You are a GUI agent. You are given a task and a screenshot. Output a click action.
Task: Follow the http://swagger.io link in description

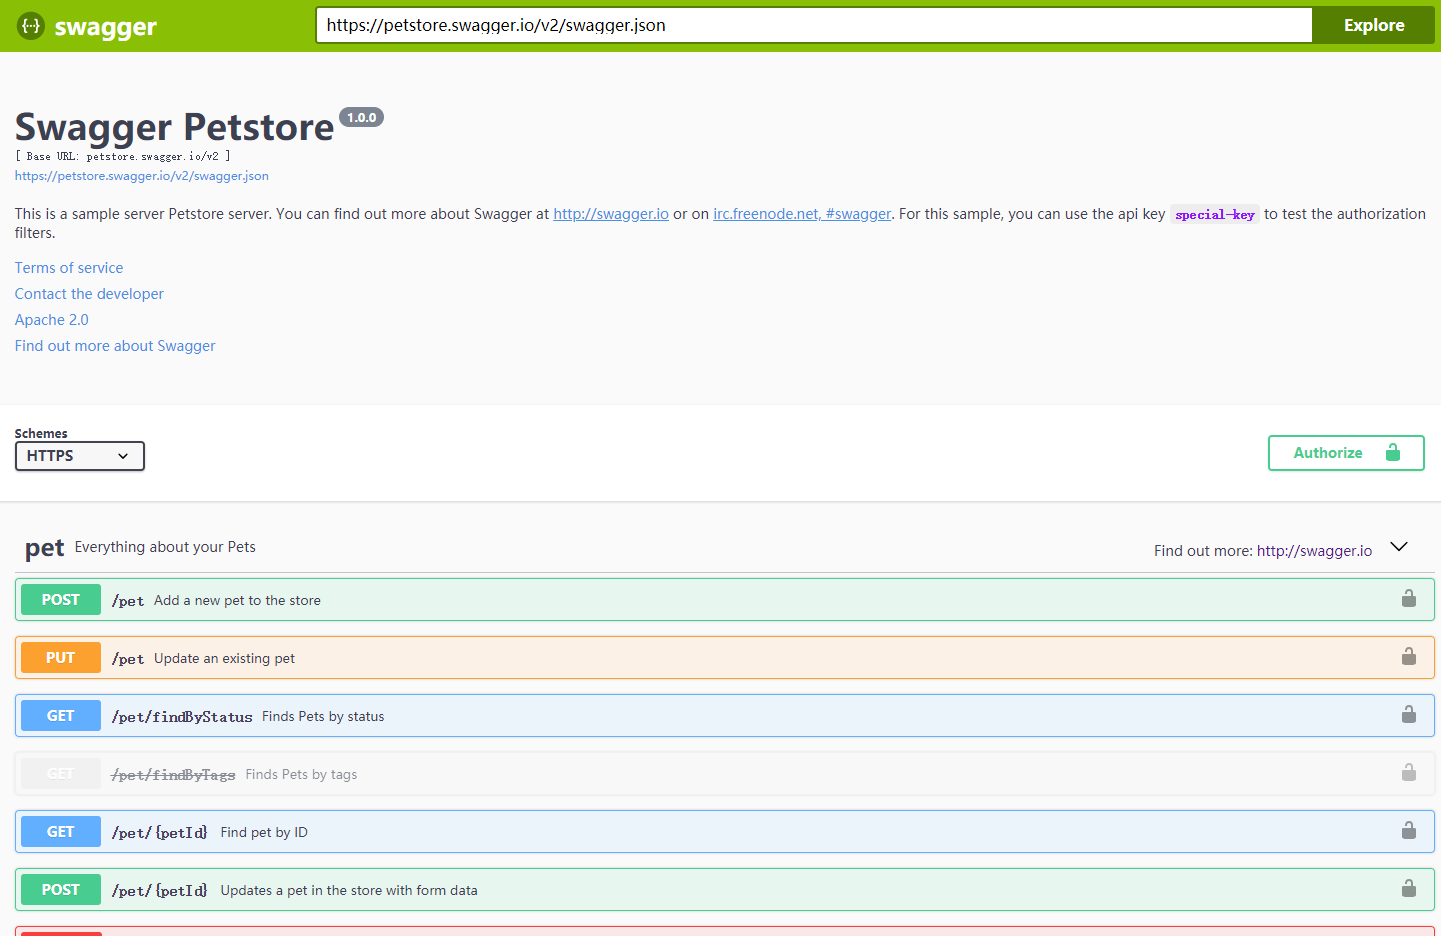(x=611, y=214)
